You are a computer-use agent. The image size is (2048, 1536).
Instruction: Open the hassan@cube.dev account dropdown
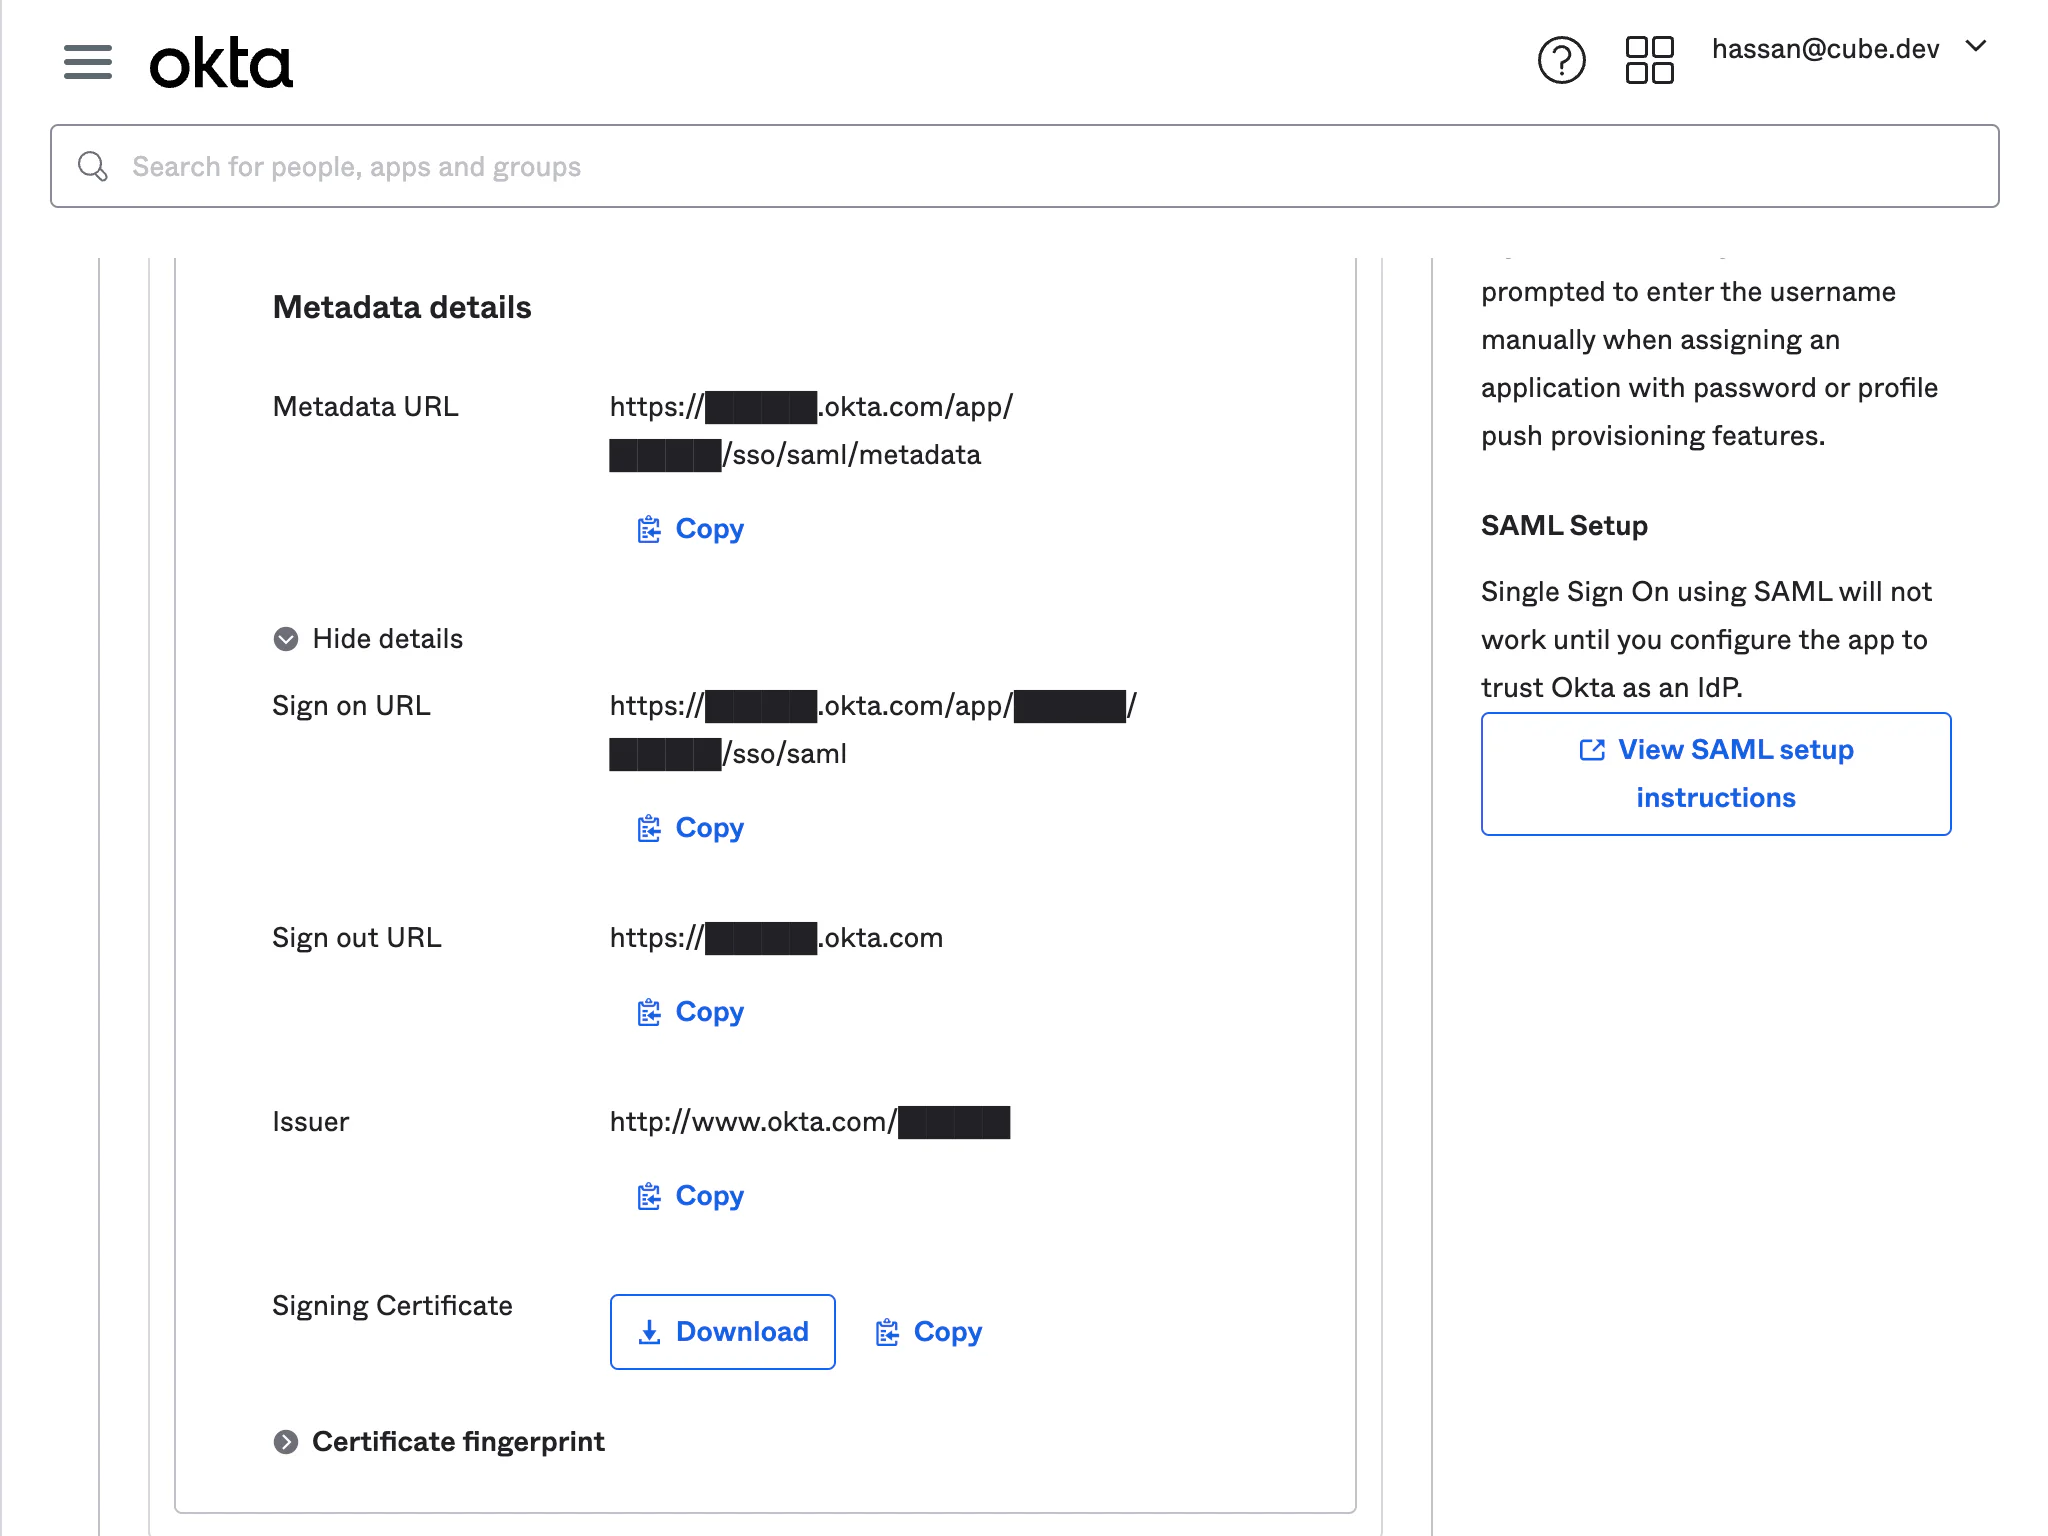click(x=1826, y=49)
